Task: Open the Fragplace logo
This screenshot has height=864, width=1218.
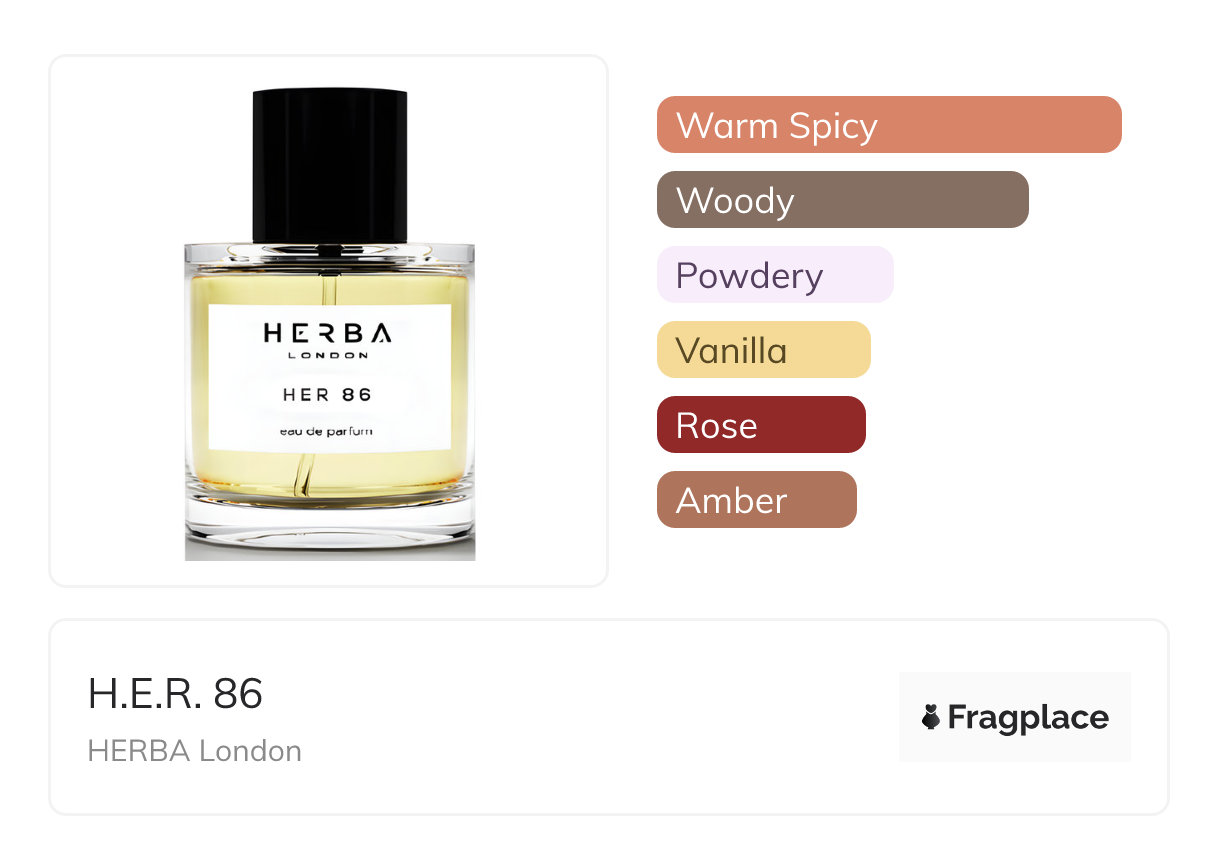Action: tap(1015, 717)
